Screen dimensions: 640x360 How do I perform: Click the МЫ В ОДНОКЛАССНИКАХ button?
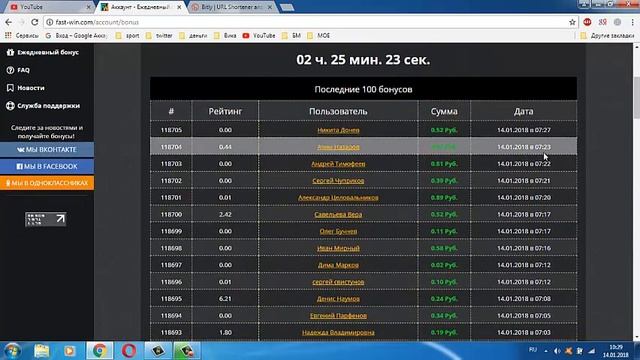(x=47, y=183)
